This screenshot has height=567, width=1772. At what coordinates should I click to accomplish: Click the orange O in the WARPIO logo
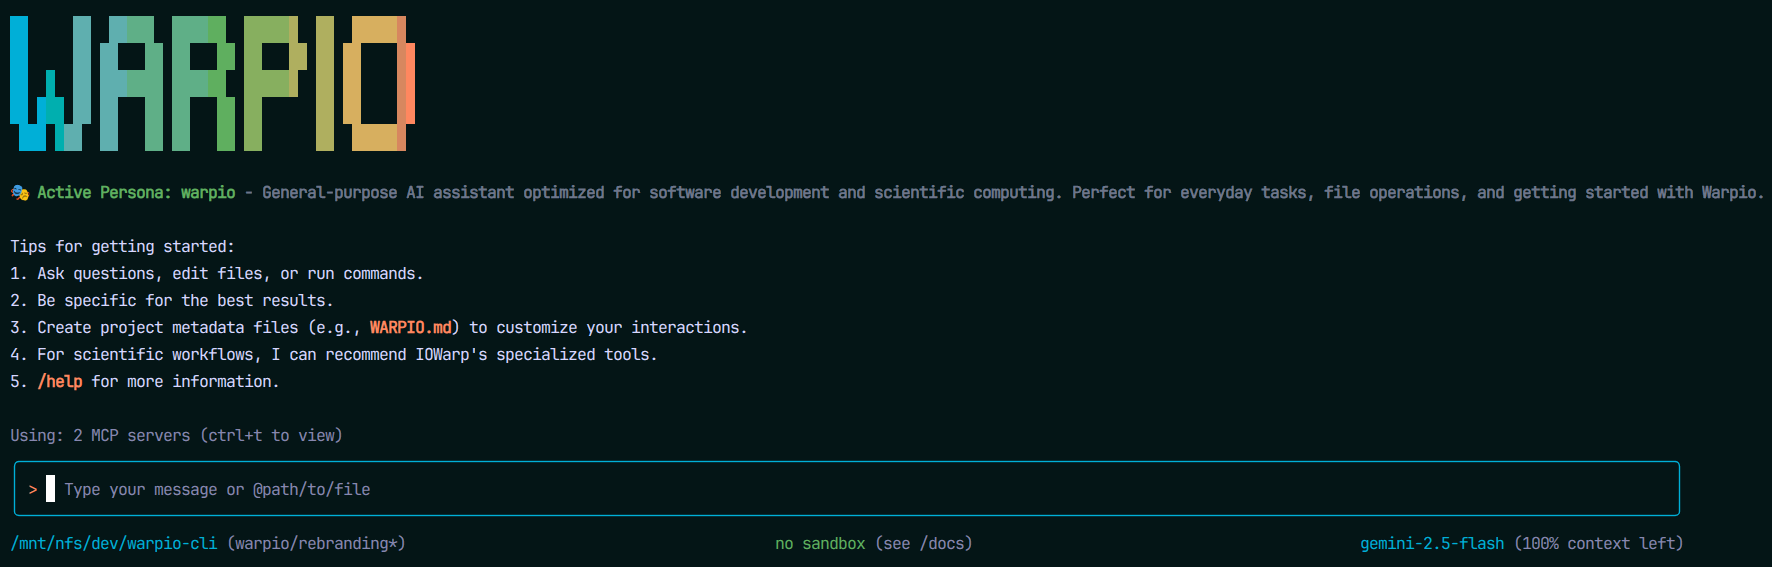pyautogui.click(x=378, y=85)
